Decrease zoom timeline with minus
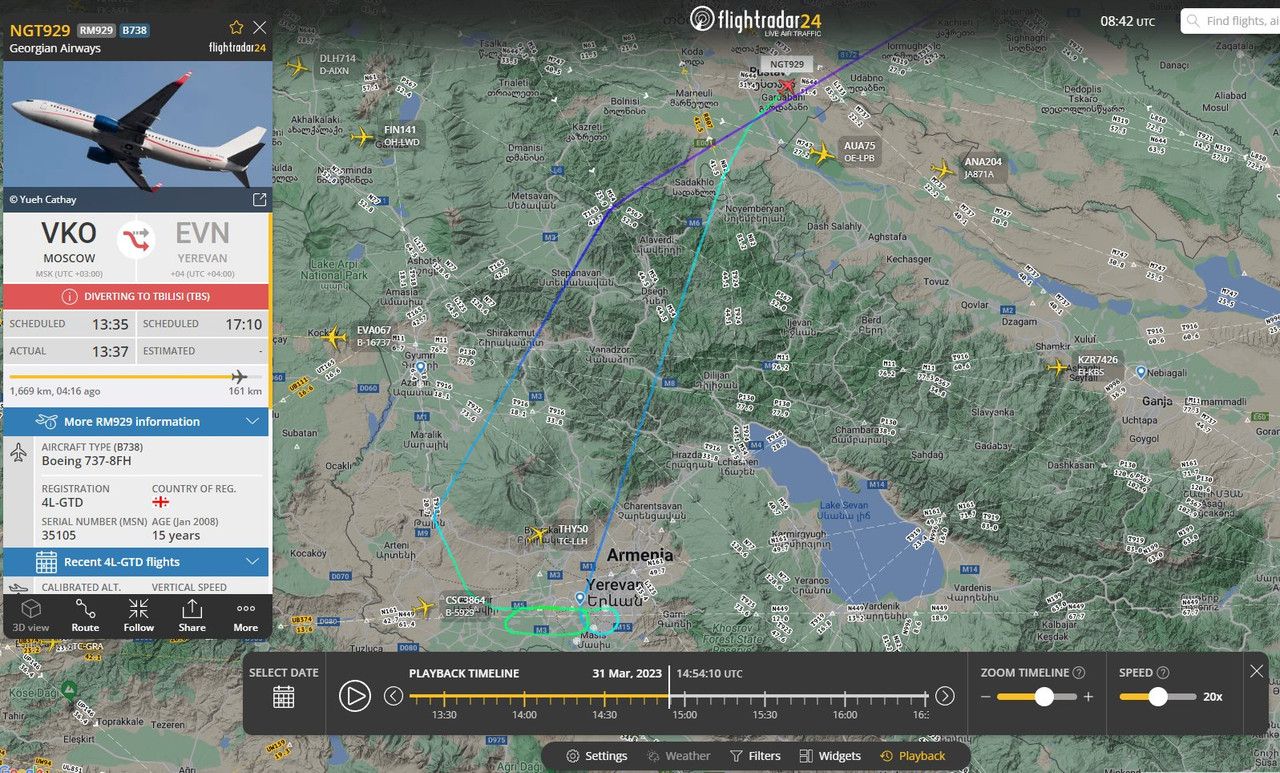The image size is (1280, 773). (986, 697)
